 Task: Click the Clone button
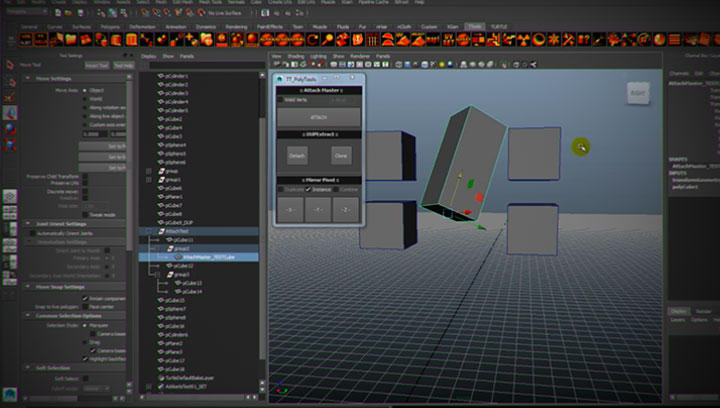[x=341, y=156]
